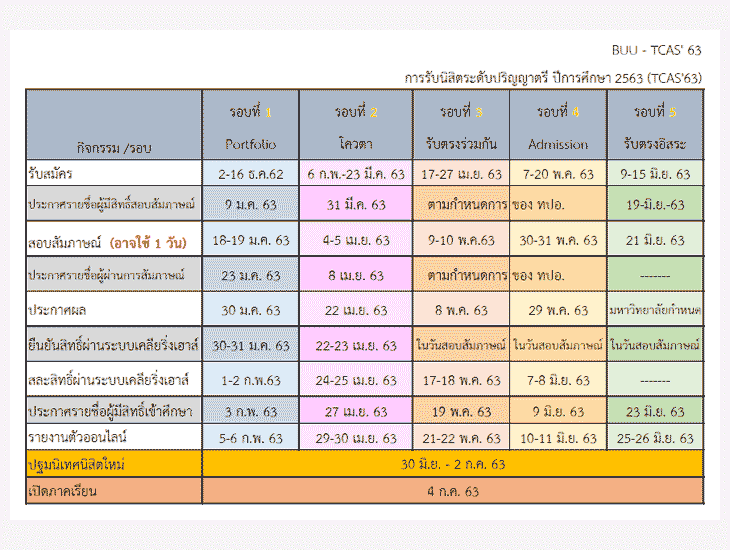Image resolution: width=730 pixels, height=550 pixels.
Task: Click the cell '10-11 มิ.ย. 63'
Action: (558, 437)
